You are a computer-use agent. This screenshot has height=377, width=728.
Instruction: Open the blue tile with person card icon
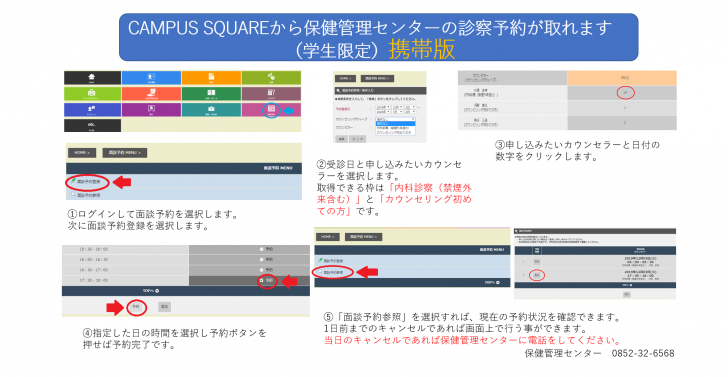pos(151,78)
